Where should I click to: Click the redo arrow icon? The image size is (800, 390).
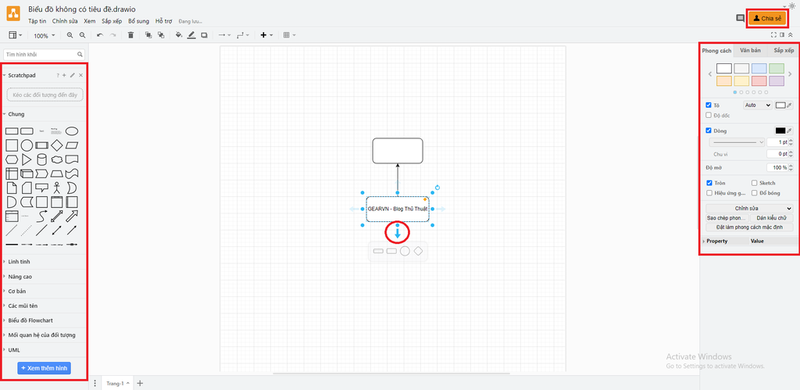113,35
